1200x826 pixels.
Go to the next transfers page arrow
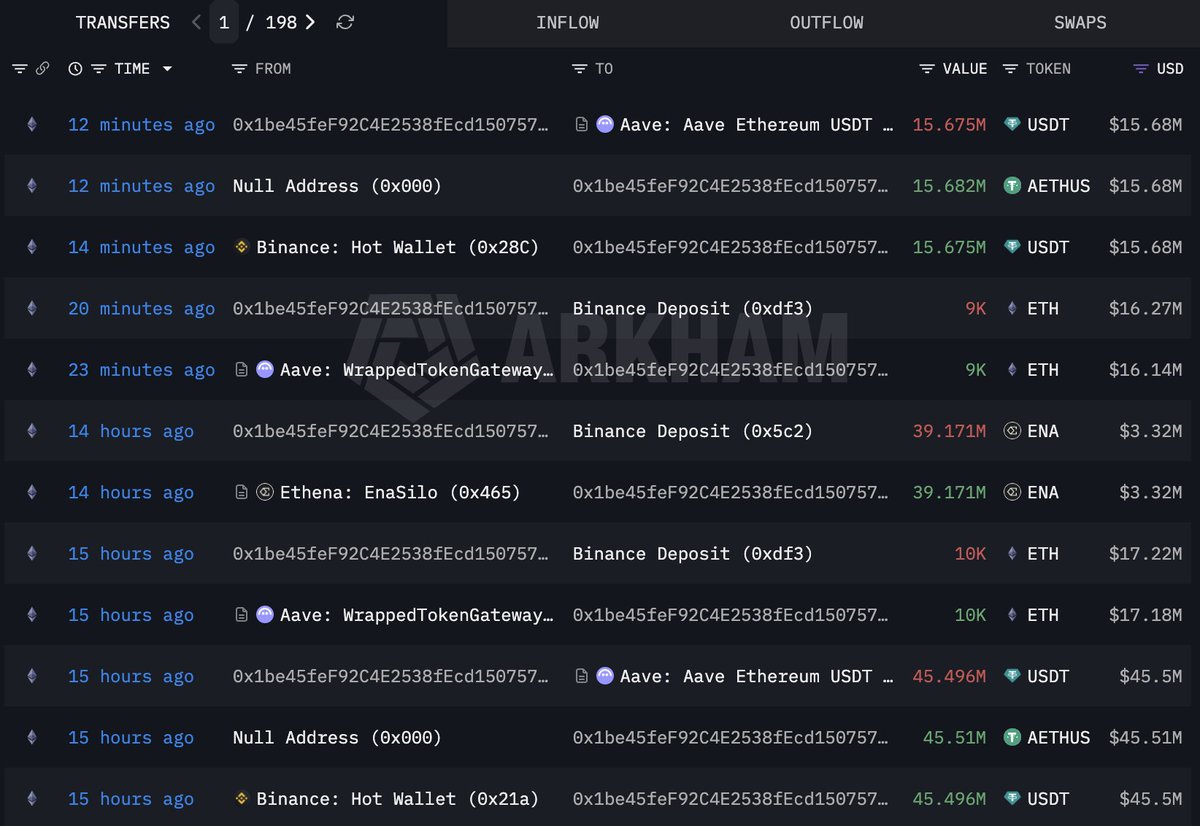tap(311, 22)
